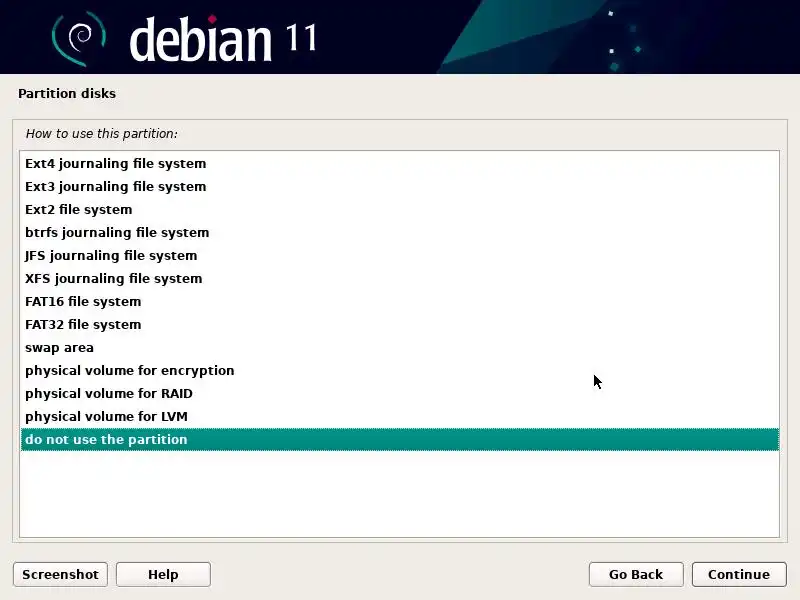Continue to the next installer step
The image size is (800, 600).
point(739,574)
